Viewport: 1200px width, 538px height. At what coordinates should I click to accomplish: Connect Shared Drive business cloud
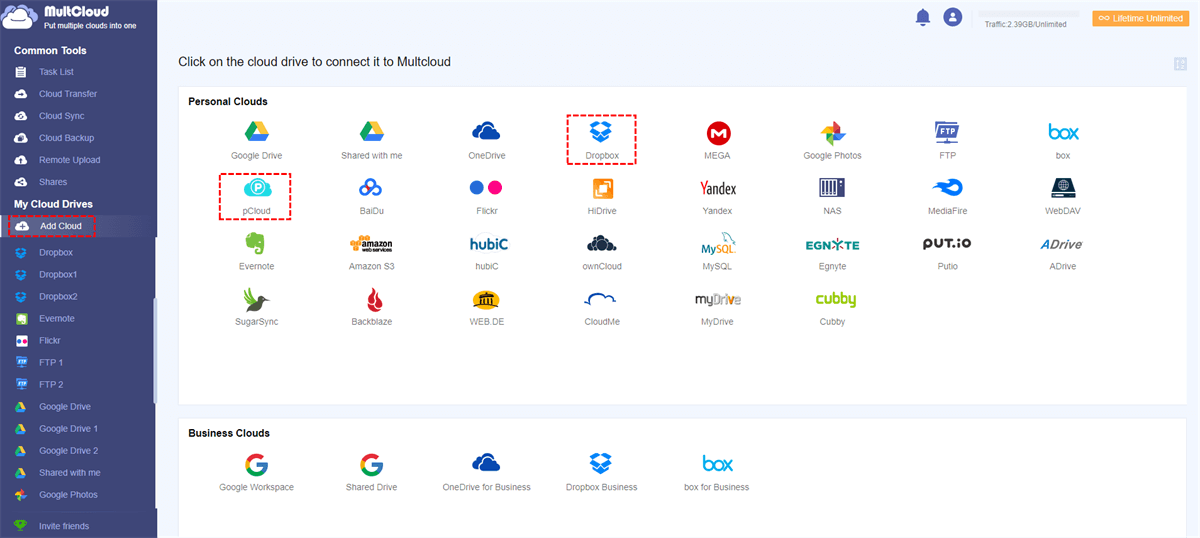pyautogui.click(x=371, y=473)
